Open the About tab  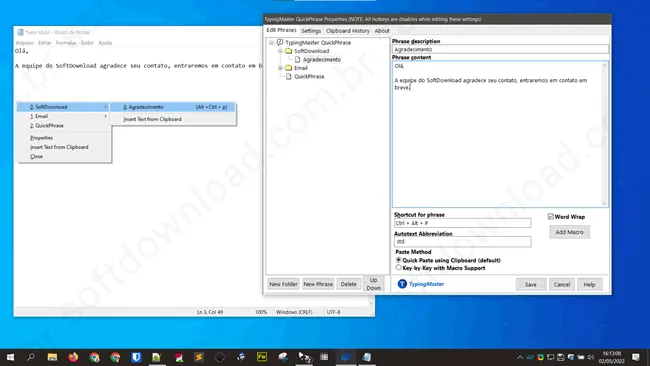tap(382, 31)
